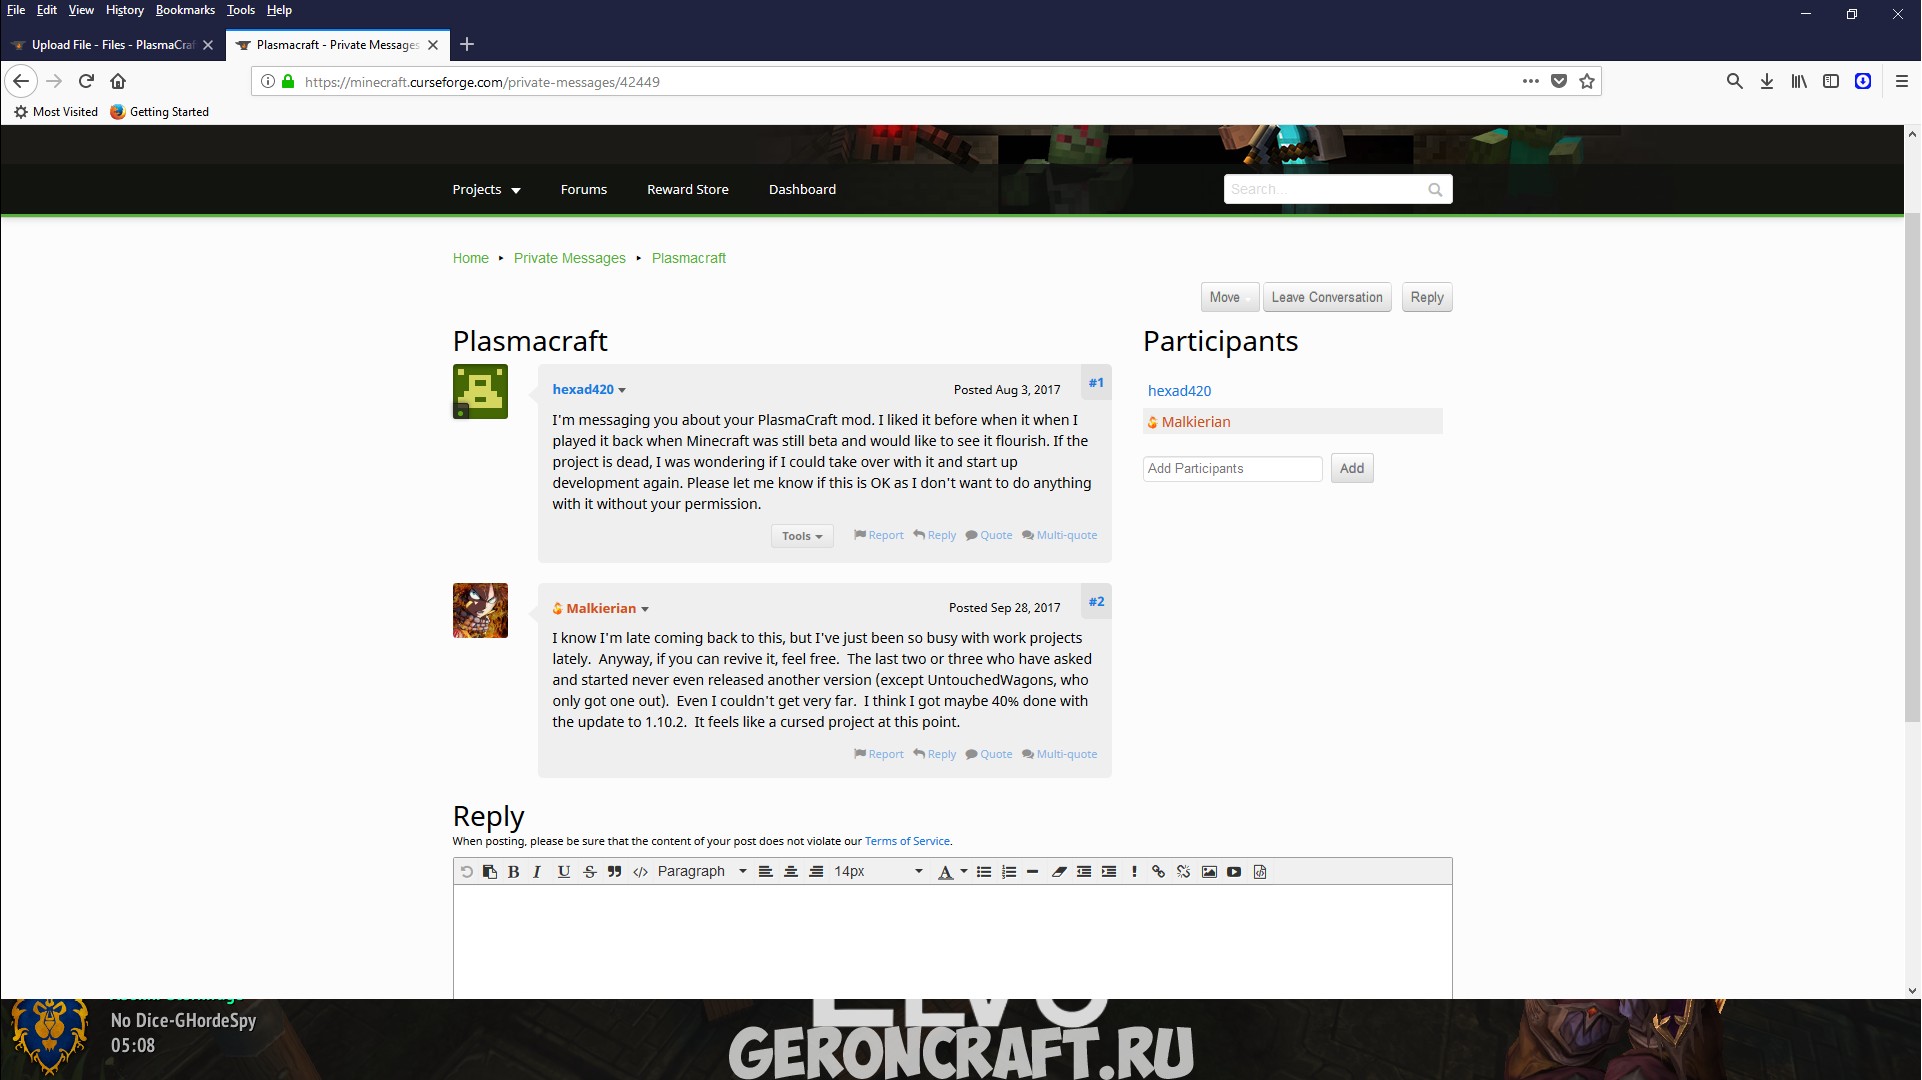This screenshot has width=1922, height=1080.
Task: Insert a numbered list
Action: (x=1009, y=872)
